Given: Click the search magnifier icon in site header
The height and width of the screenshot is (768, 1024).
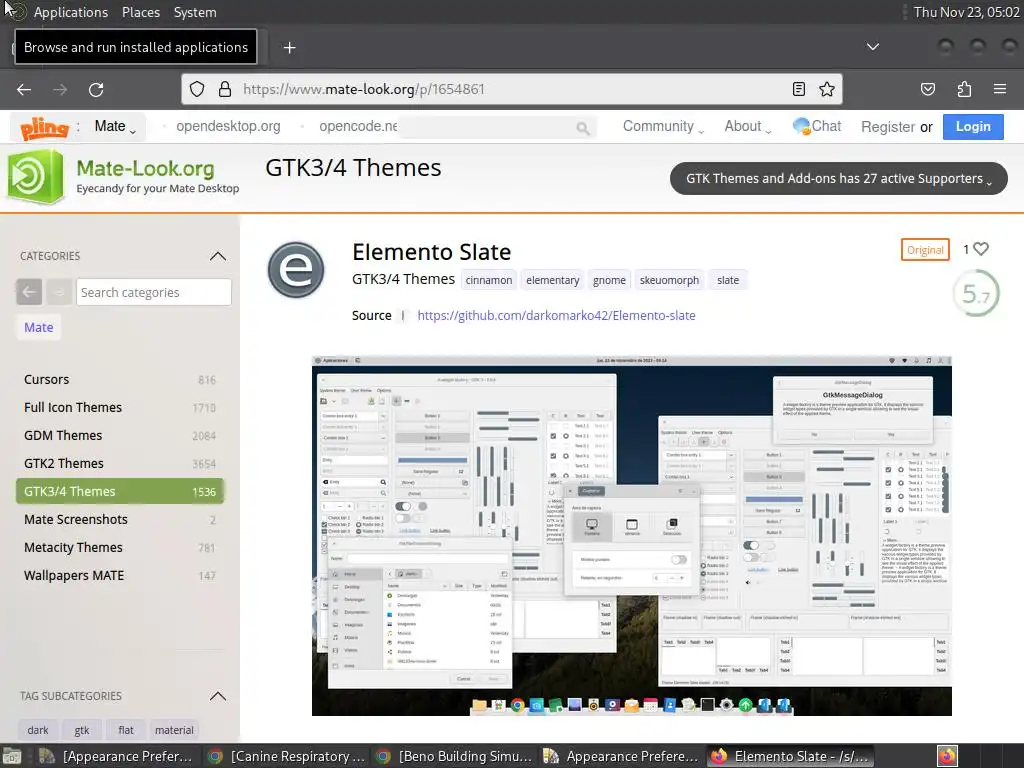Looking at the screenshot, I should [583, 128].
